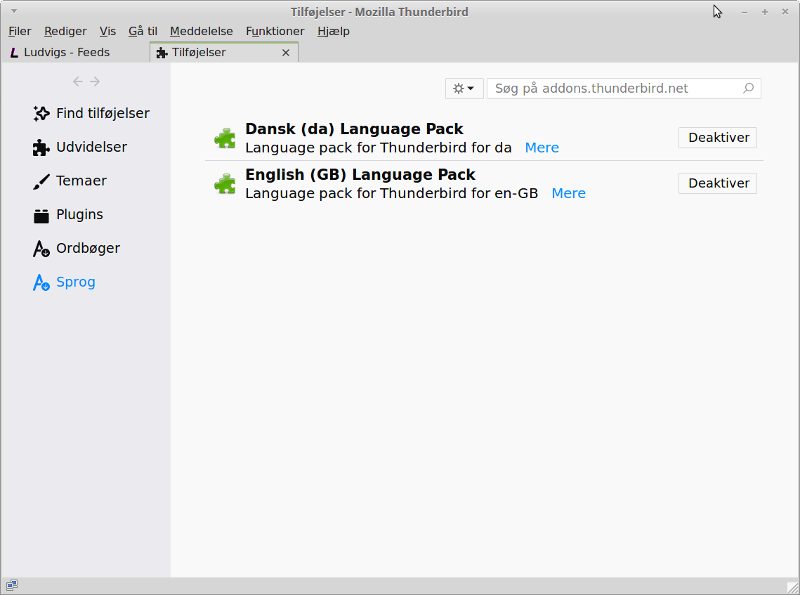Open the Hjælp menu
This screenshot has width=800, height=595.
click(334, 31)
